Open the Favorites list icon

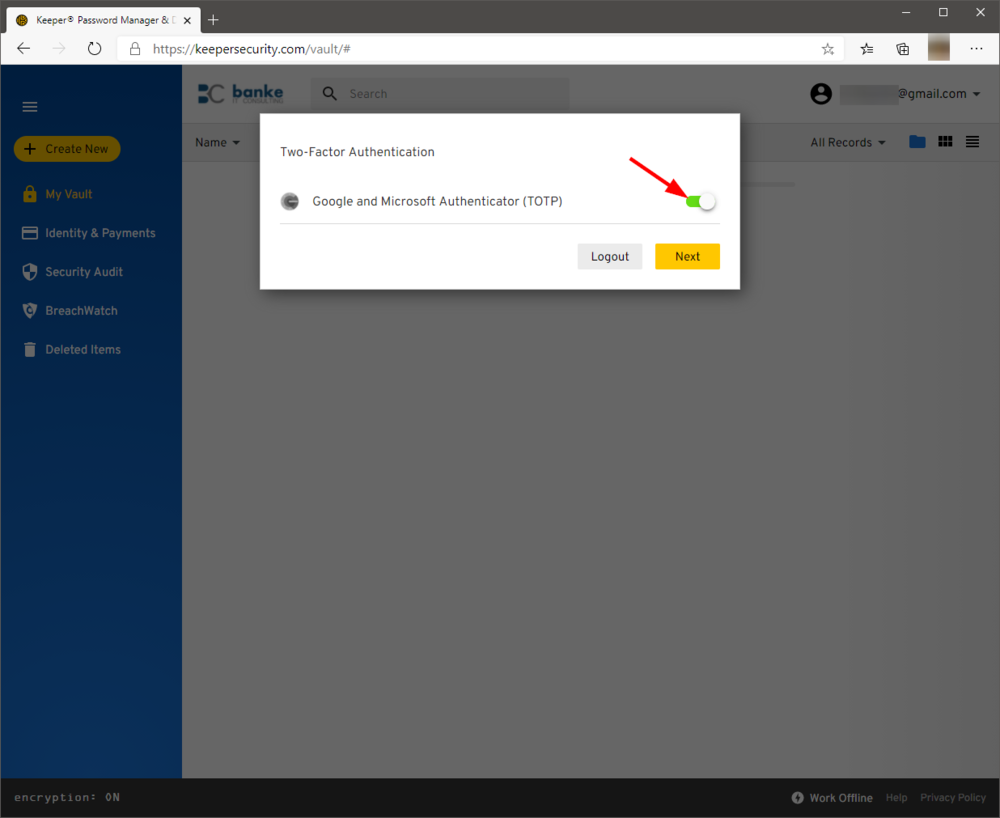tap(866, 49)
